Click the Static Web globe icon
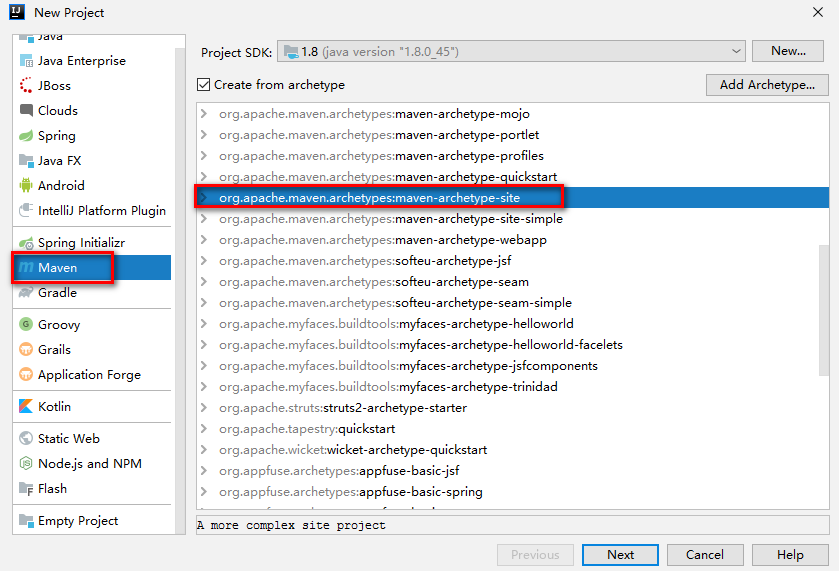Viewport: 839px width, 571px height. pos(26,438)
